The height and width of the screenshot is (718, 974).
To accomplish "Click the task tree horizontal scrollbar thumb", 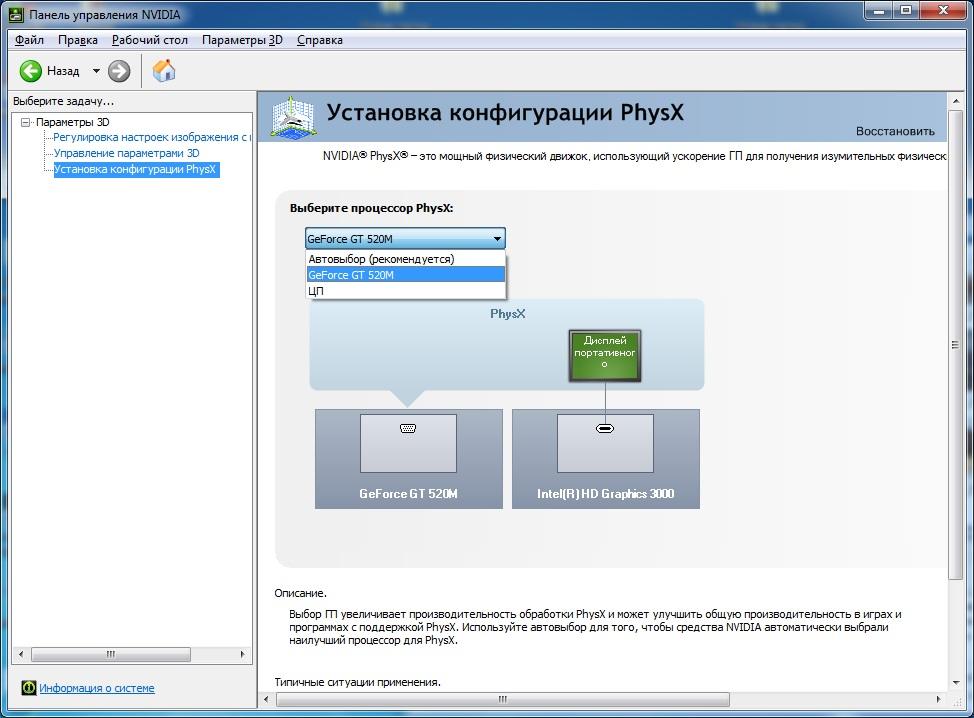I will click(x=111, y=654).
